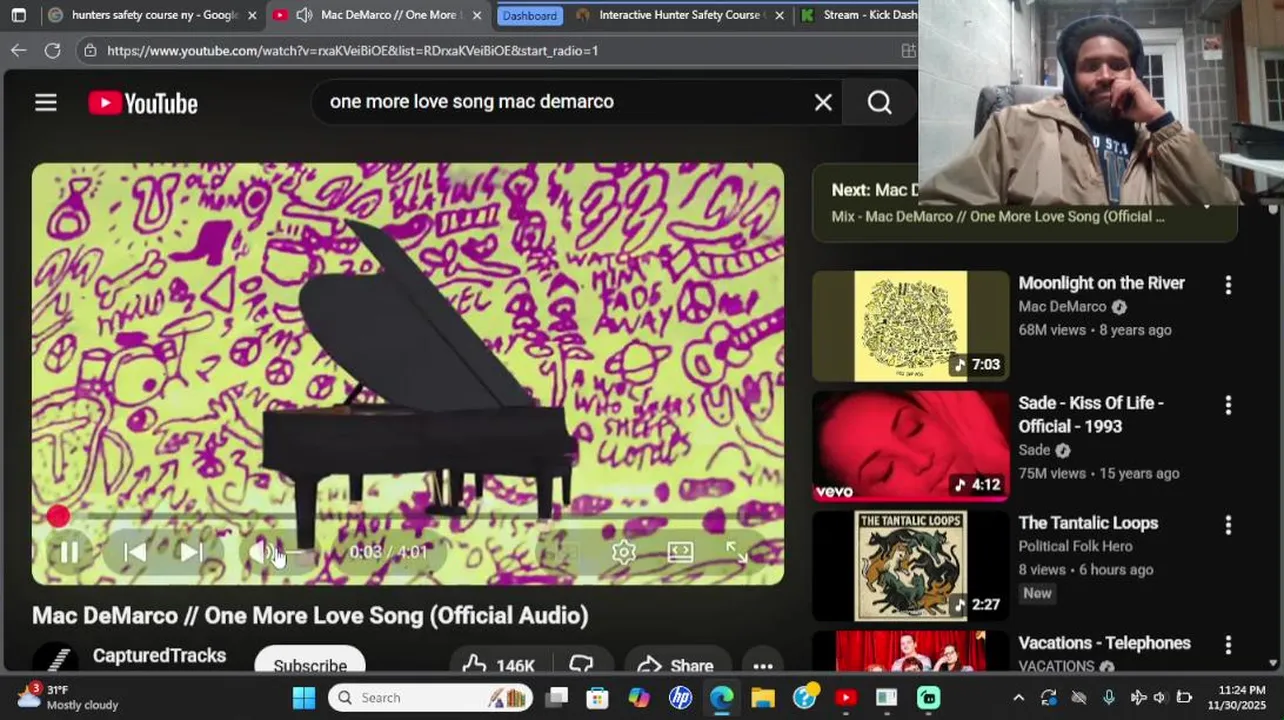This screenshot has width=1284, height=720.
Task: Play The Tantalic Loops thumbnail
Action: pos(910,566)
